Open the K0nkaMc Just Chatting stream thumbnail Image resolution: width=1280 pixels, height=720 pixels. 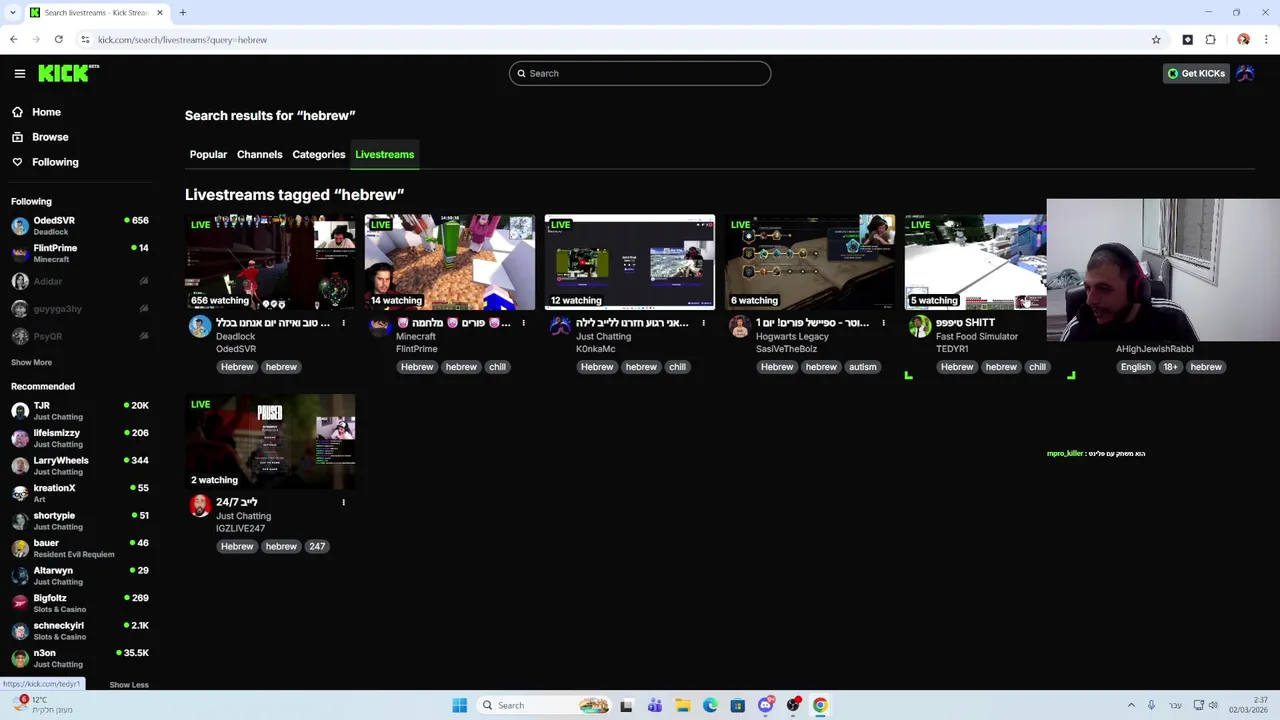click(x=630, y=262)
